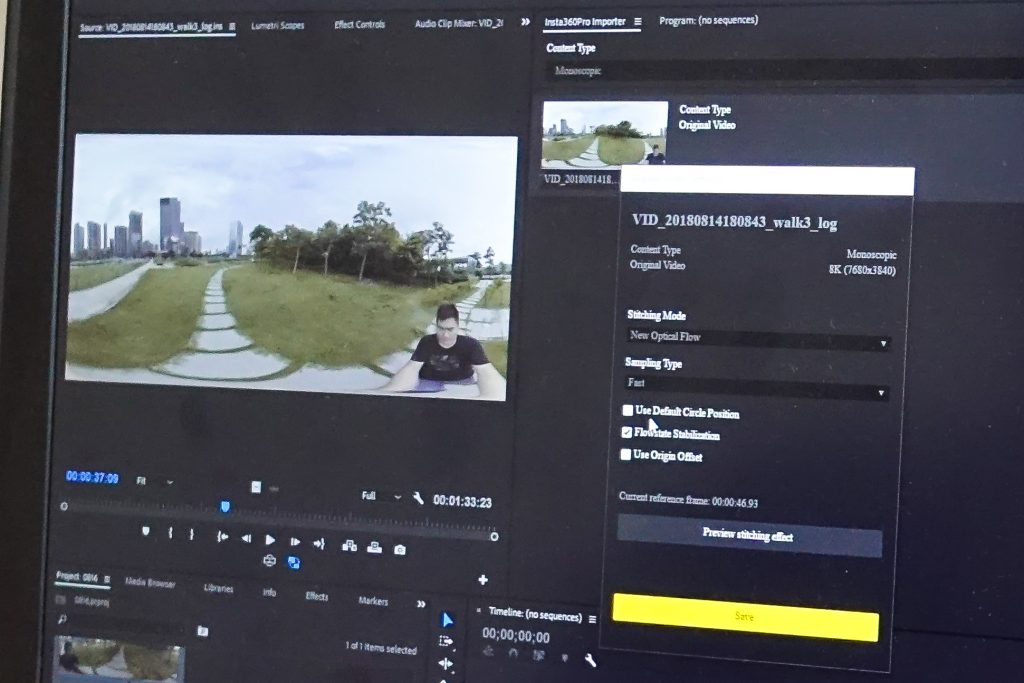1024x683 pixels.
Task: Select the Ripple Edit tool
Action: pos(445,664)
